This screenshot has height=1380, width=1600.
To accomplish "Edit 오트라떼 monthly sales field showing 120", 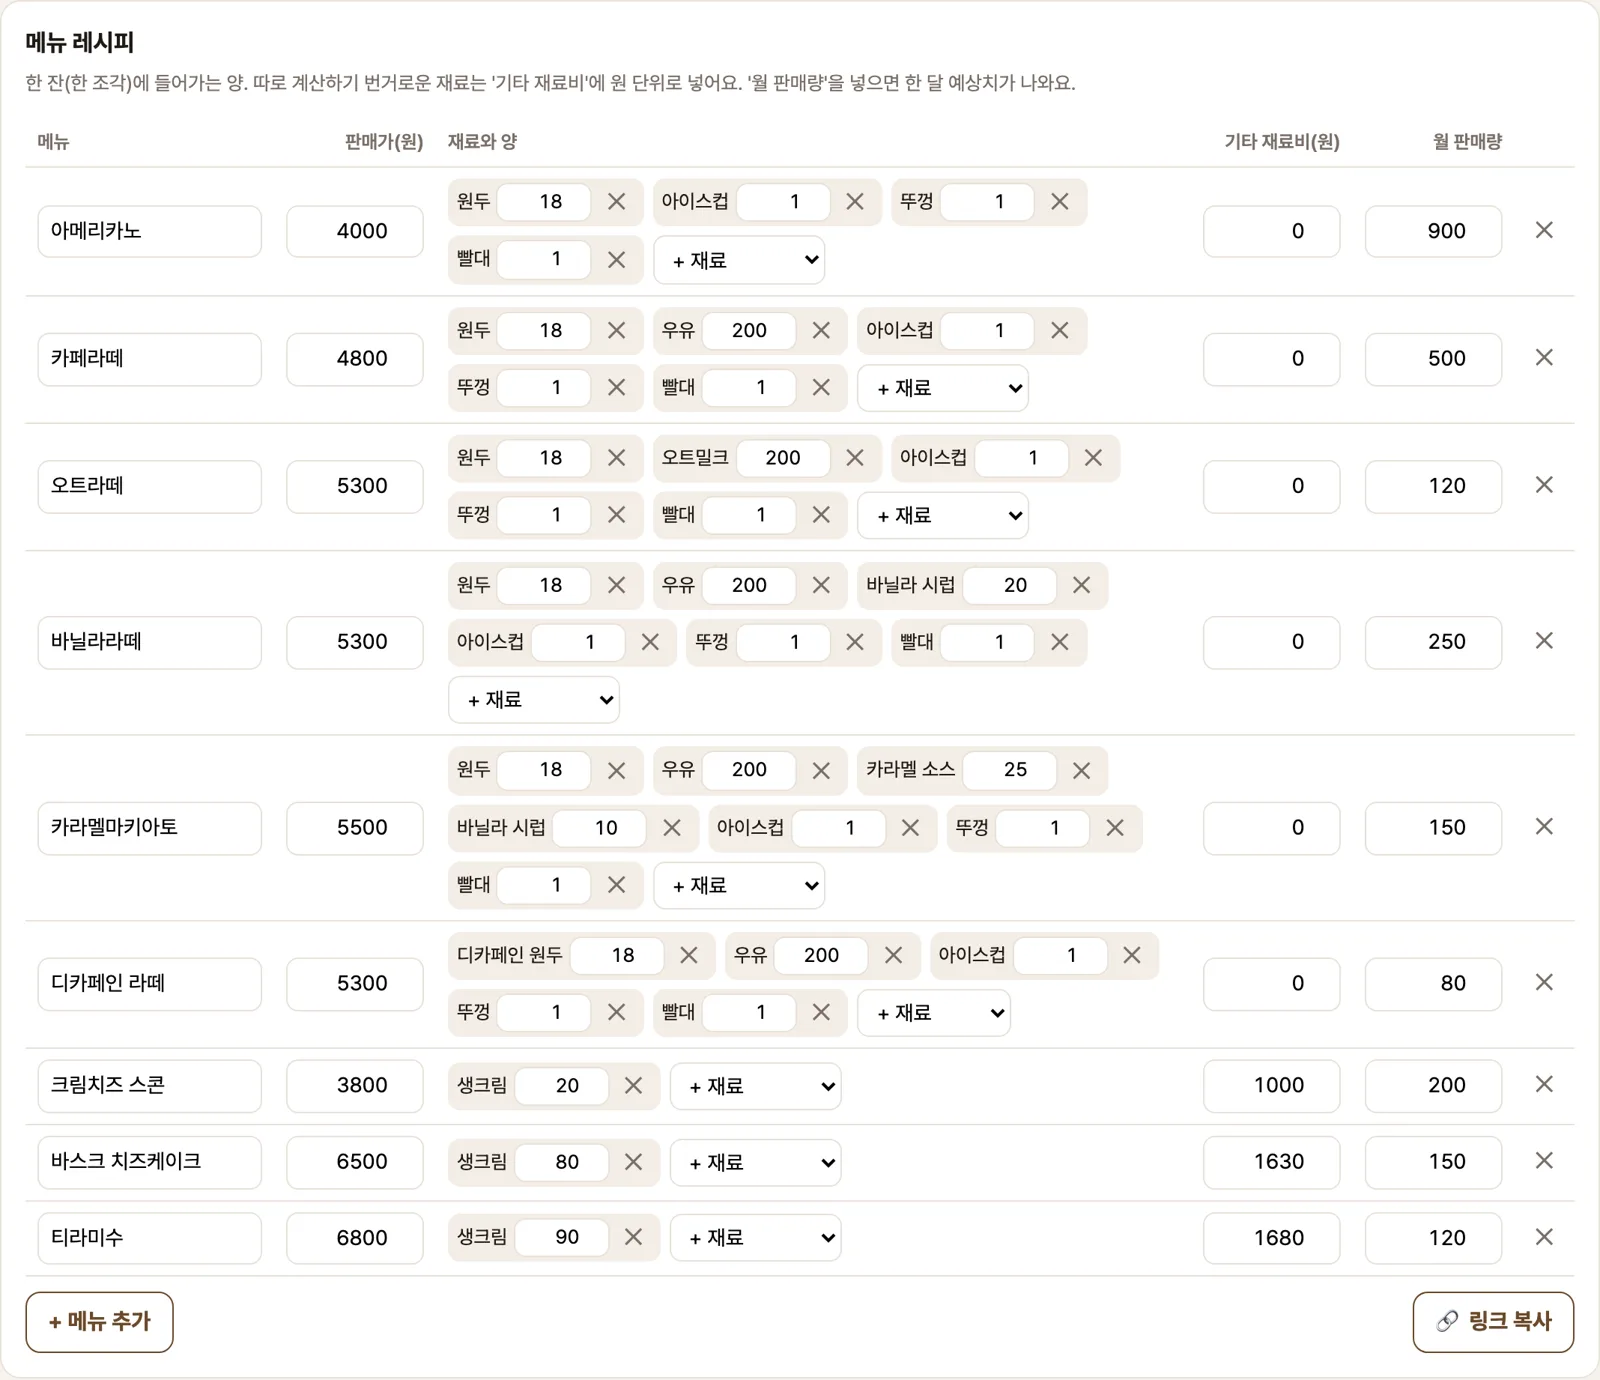I will (x=1433, y=486).
